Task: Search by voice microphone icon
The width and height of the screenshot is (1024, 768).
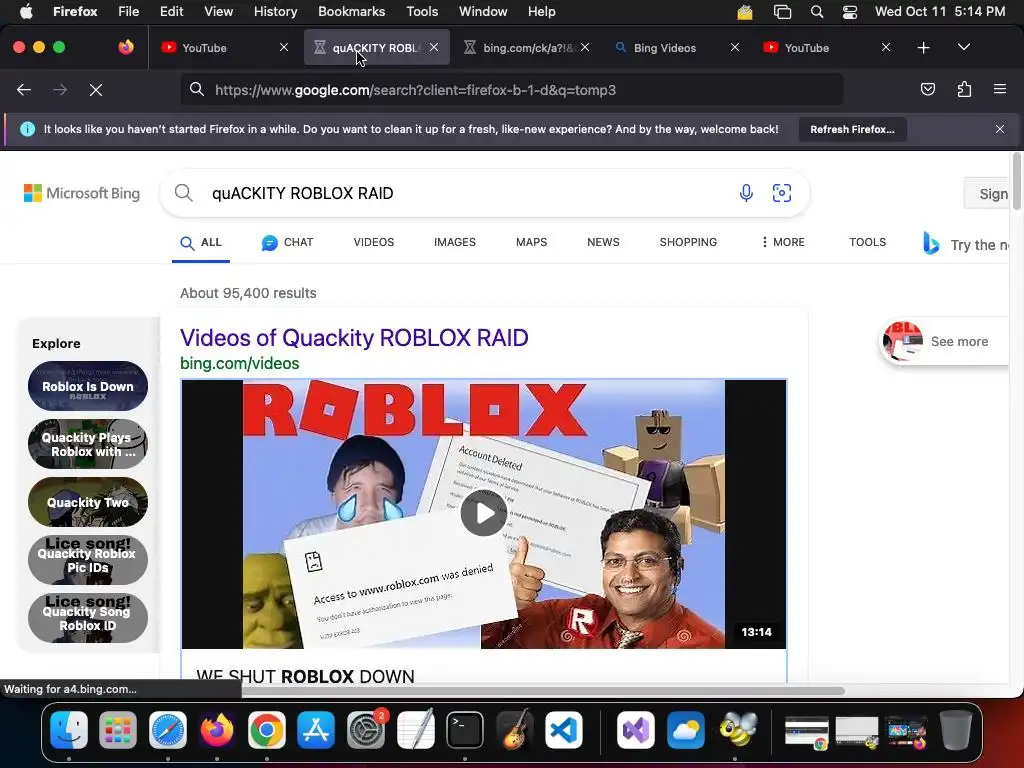Action: (x=746, y=193)
